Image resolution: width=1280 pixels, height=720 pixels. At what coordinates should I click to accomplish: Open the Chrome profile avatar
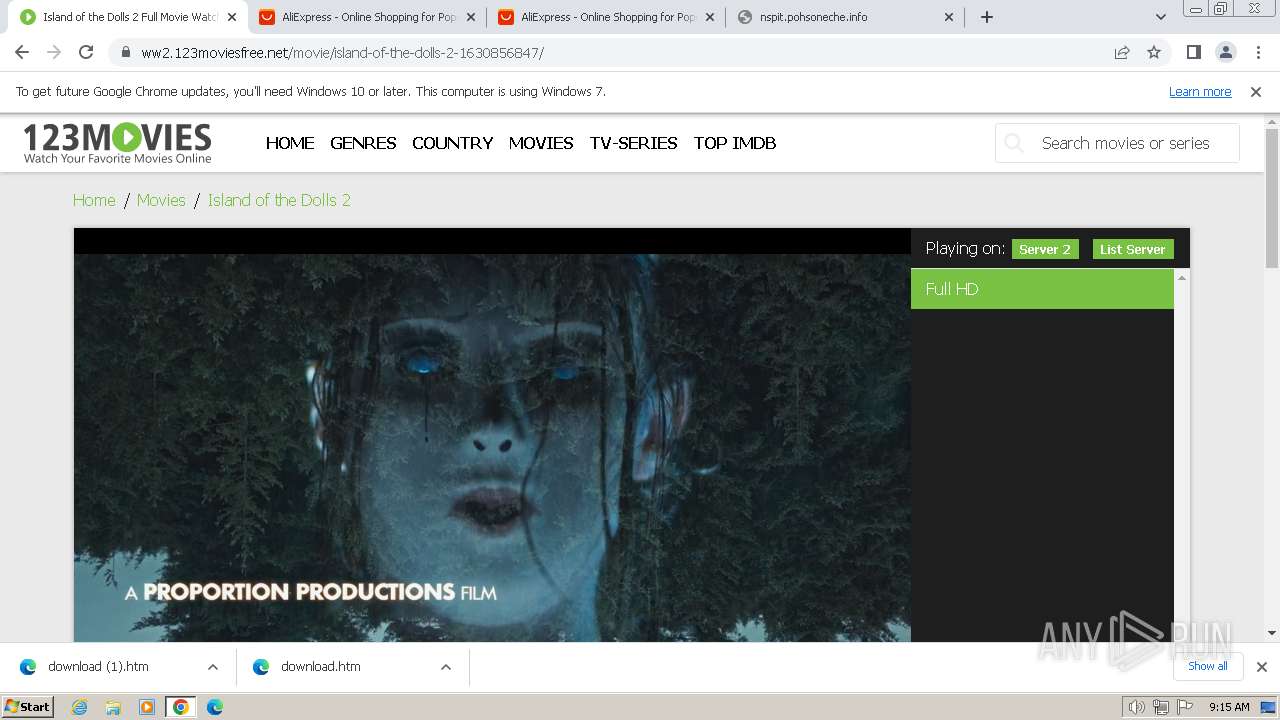pyautogui.click(x=1225, y=52)
